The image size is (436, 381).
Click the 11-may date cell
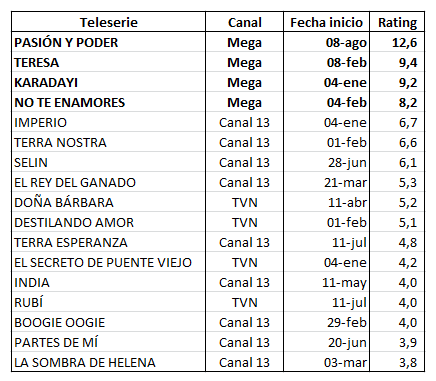pos(326,282)
